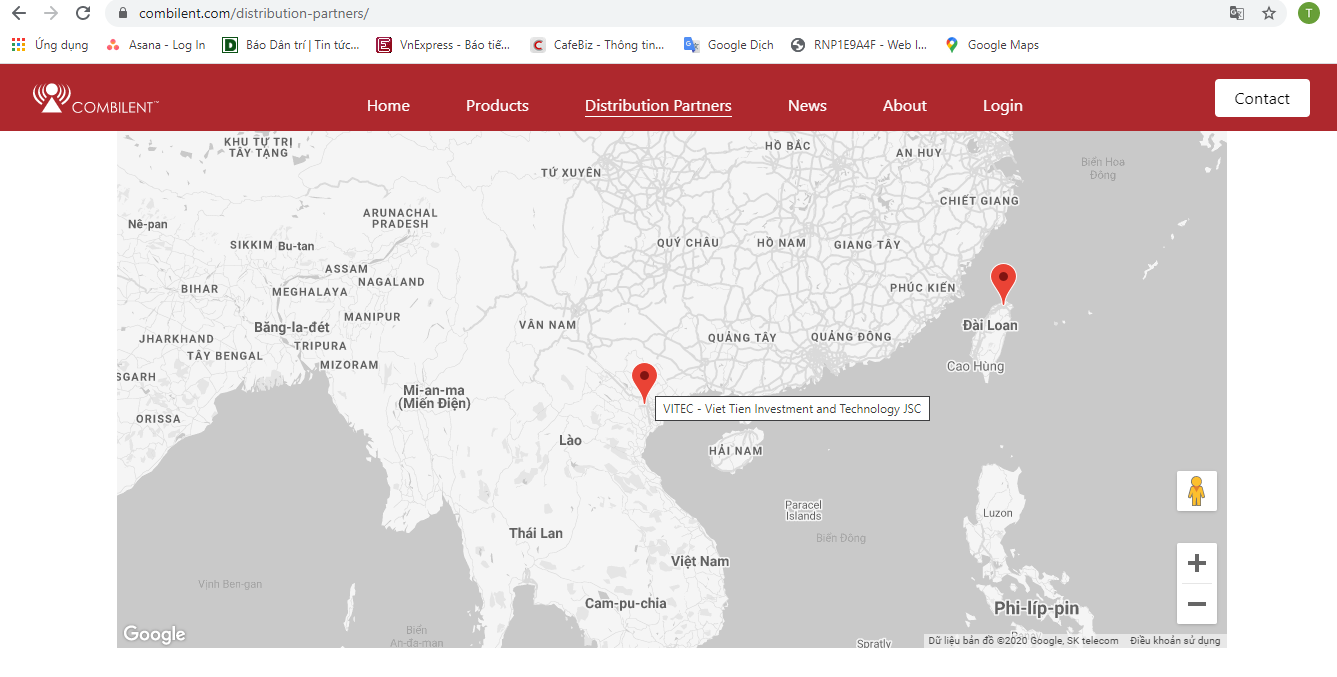
Task: Click the Google logo on the map
Action: point(154,634)
